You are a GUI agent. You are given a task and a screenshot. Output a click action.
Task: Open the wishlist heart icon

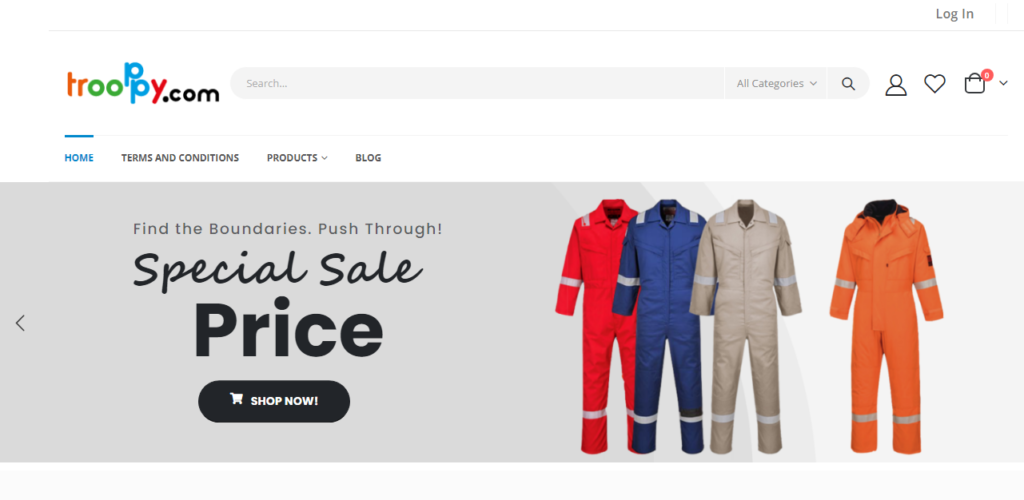[x=935, y=84]
